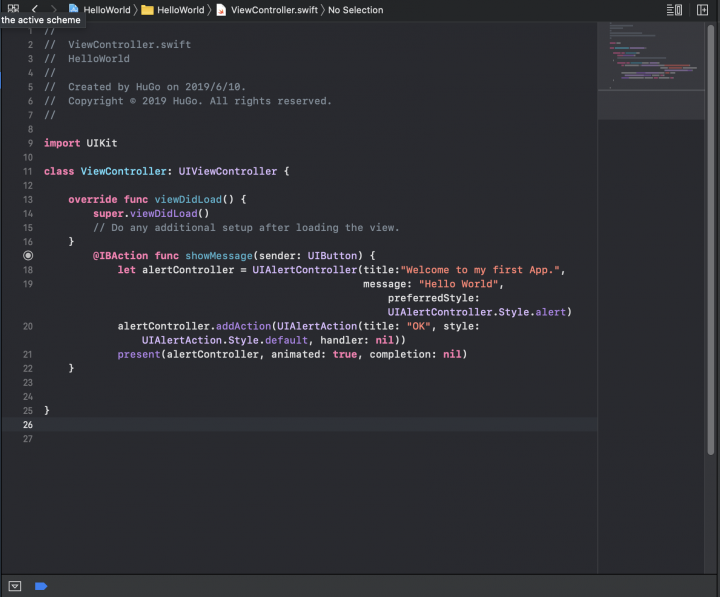The height and width of the screenshot is (597, 720).
Task: Click '// ViewController.swift' comment on line 2
Action: click(118, 45)
